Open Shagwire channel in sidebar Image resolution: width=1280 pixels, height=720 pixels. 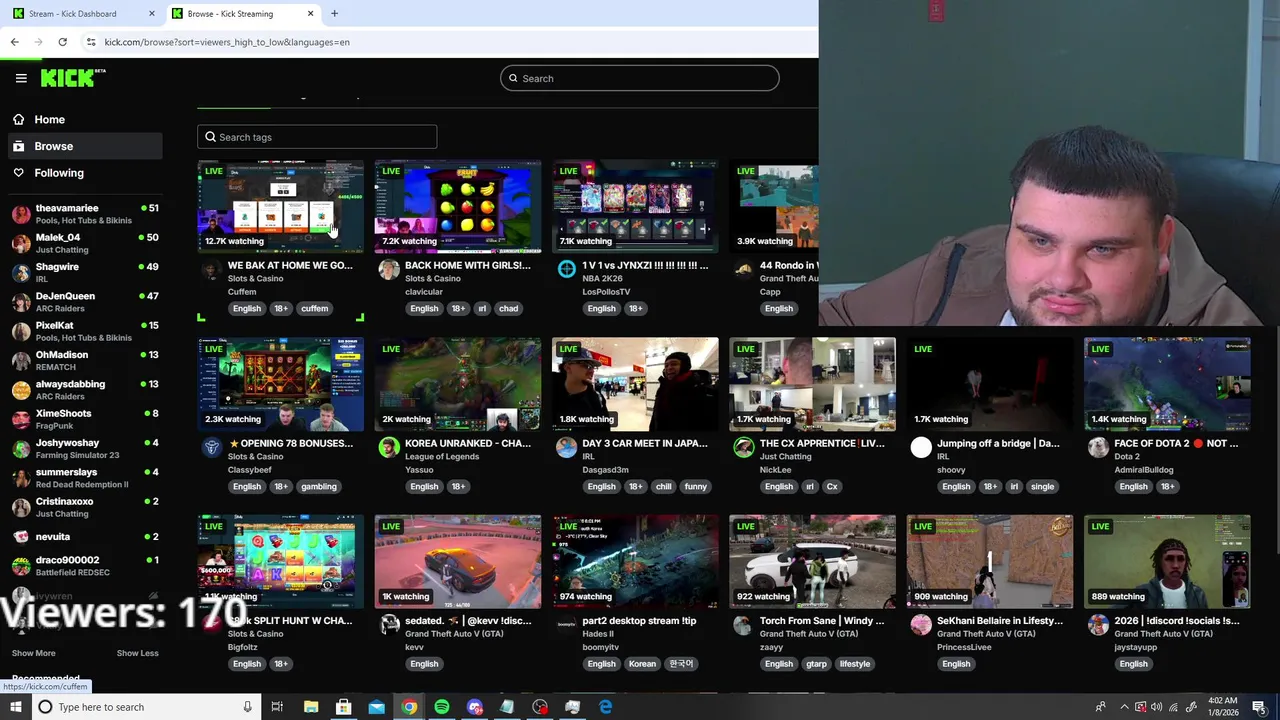point(84,272)
